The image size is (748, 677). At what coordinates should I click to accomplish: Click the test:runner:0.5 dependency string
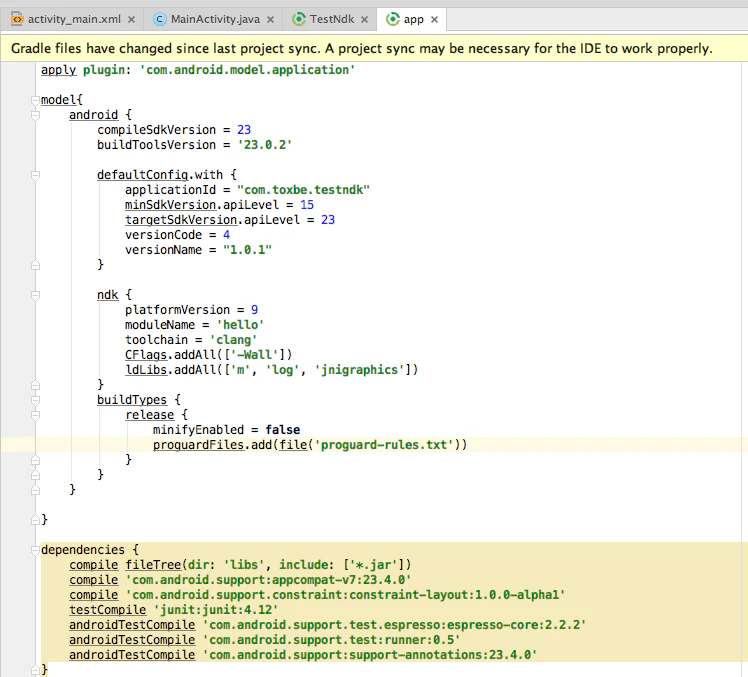[x=331, y=640]
